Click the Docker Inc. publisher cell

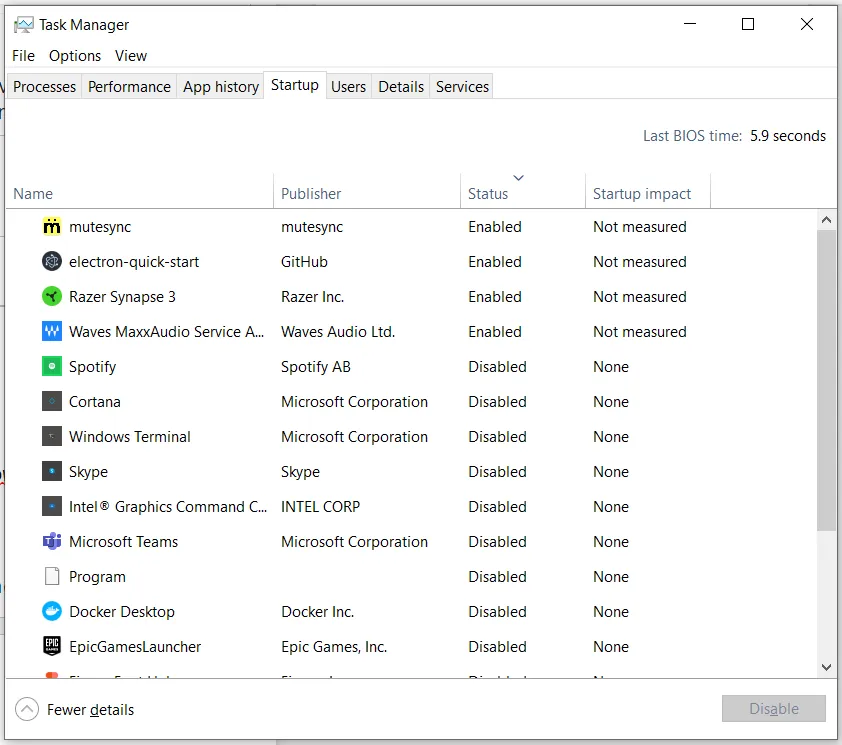click(x=317, y=611)
